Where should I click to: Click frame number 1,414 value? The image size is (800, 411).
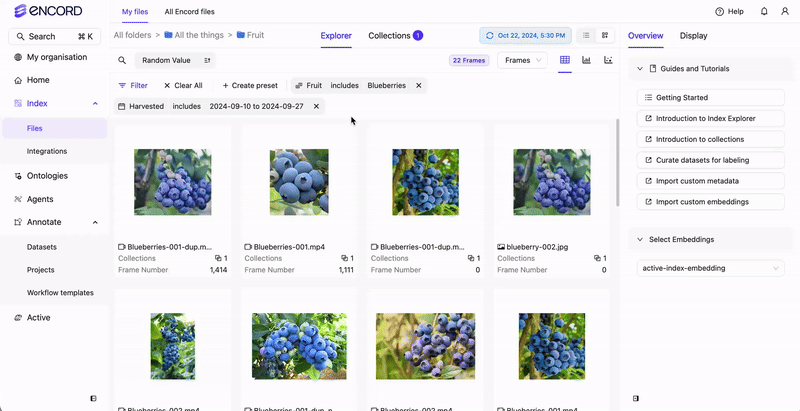(x=218, y=270)
